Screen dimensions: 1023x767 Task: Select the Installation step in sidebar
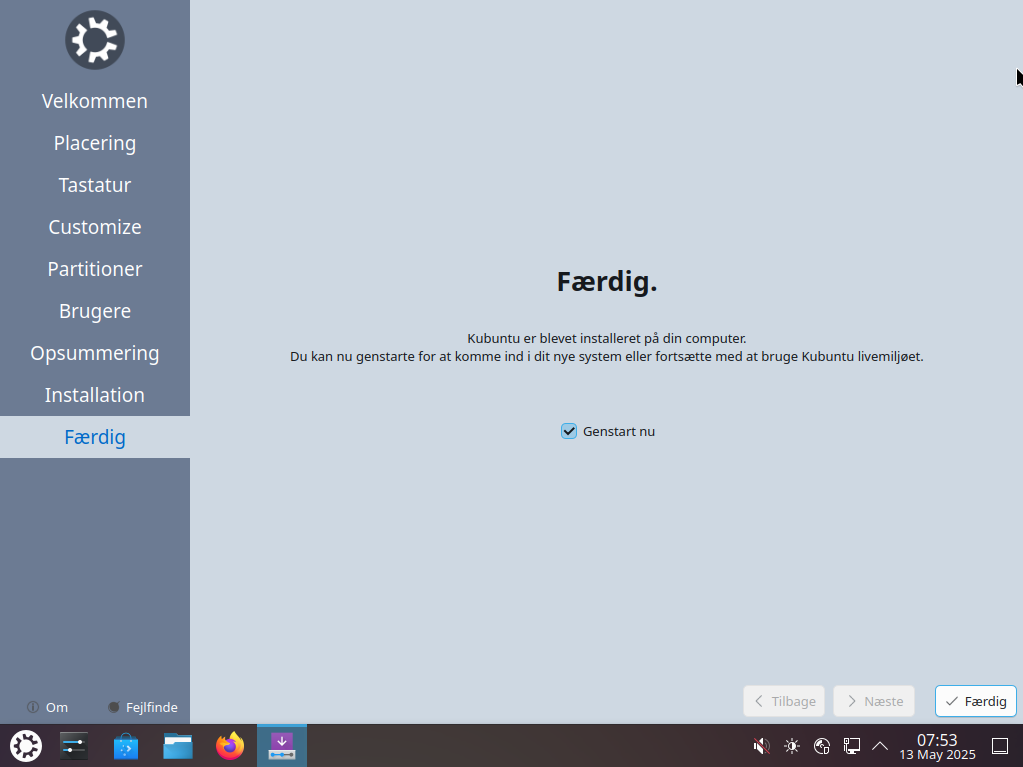pyautogui.click(x=95, y=395)
